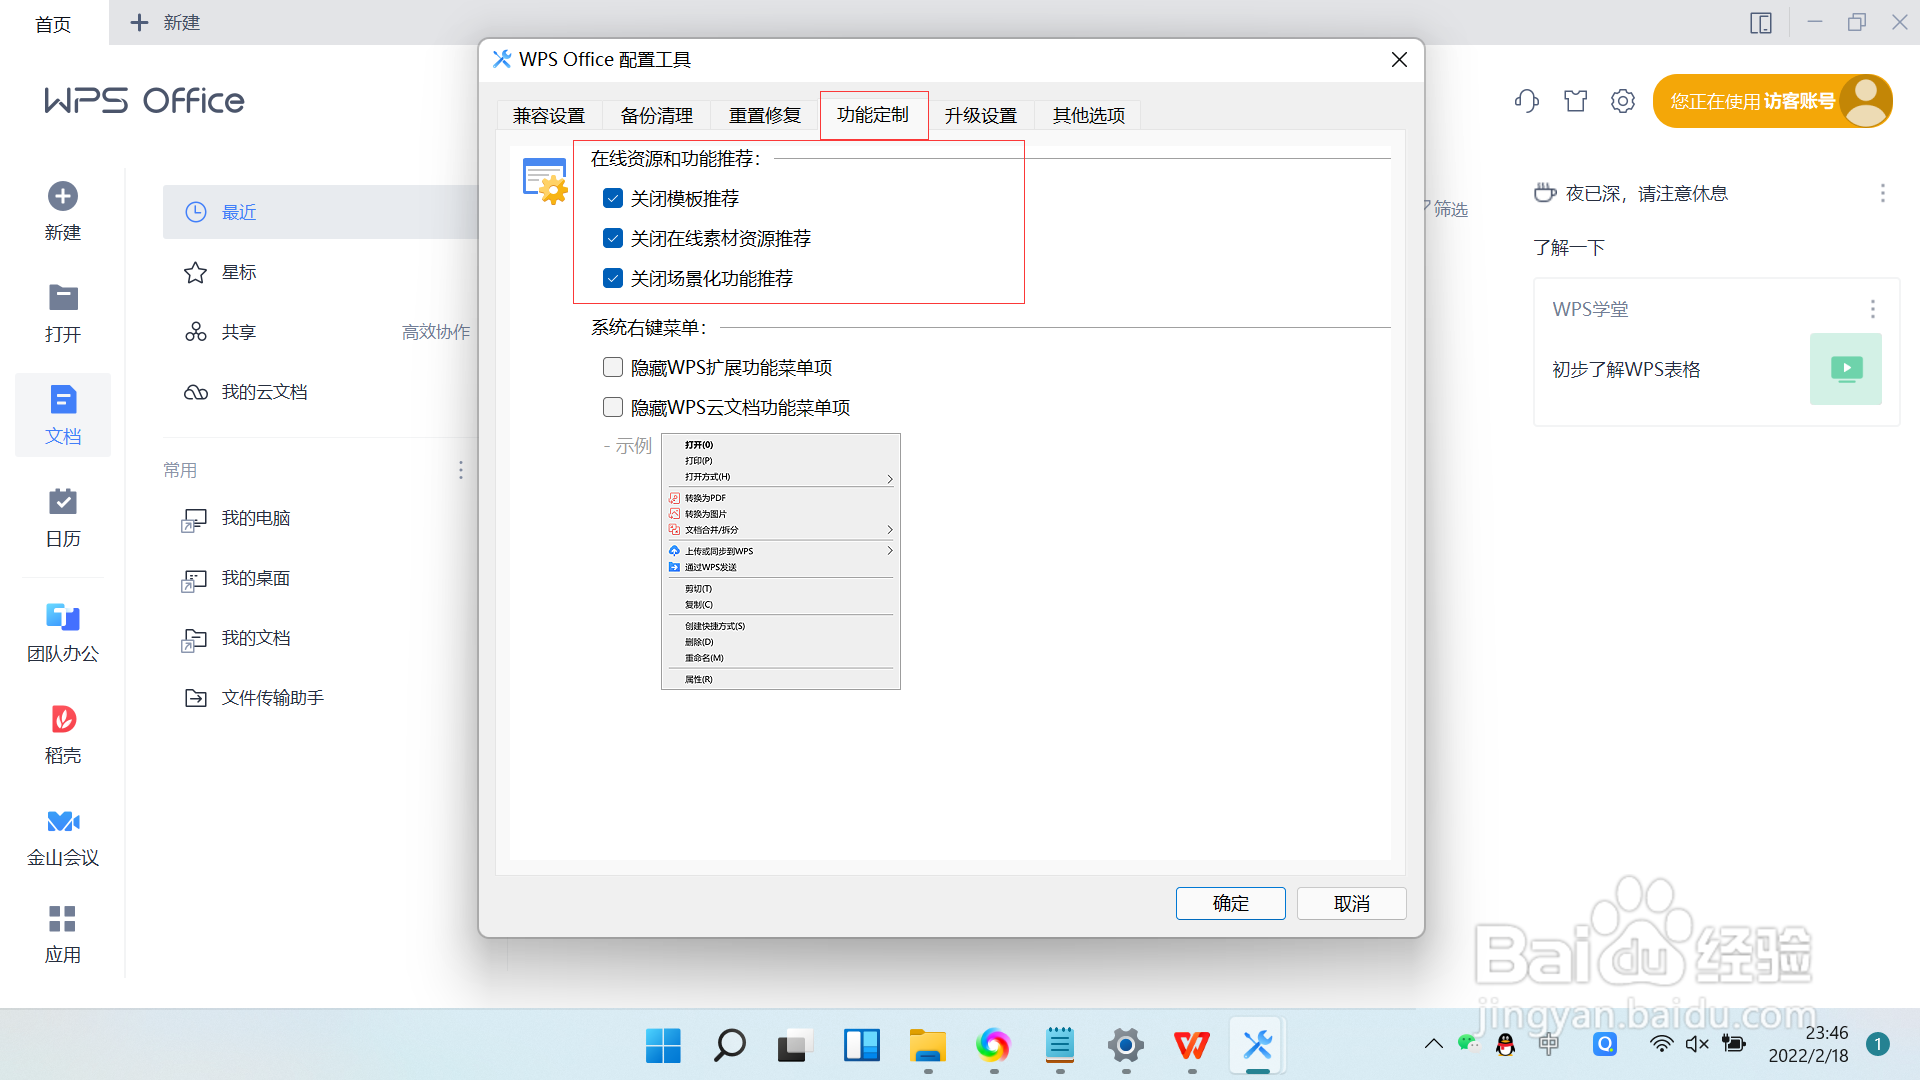Uncheck 关闭模板推荐 checkbox
Image resolution: width=1920 pixels, height=1080 pixels.
click(x=613, y=198)
